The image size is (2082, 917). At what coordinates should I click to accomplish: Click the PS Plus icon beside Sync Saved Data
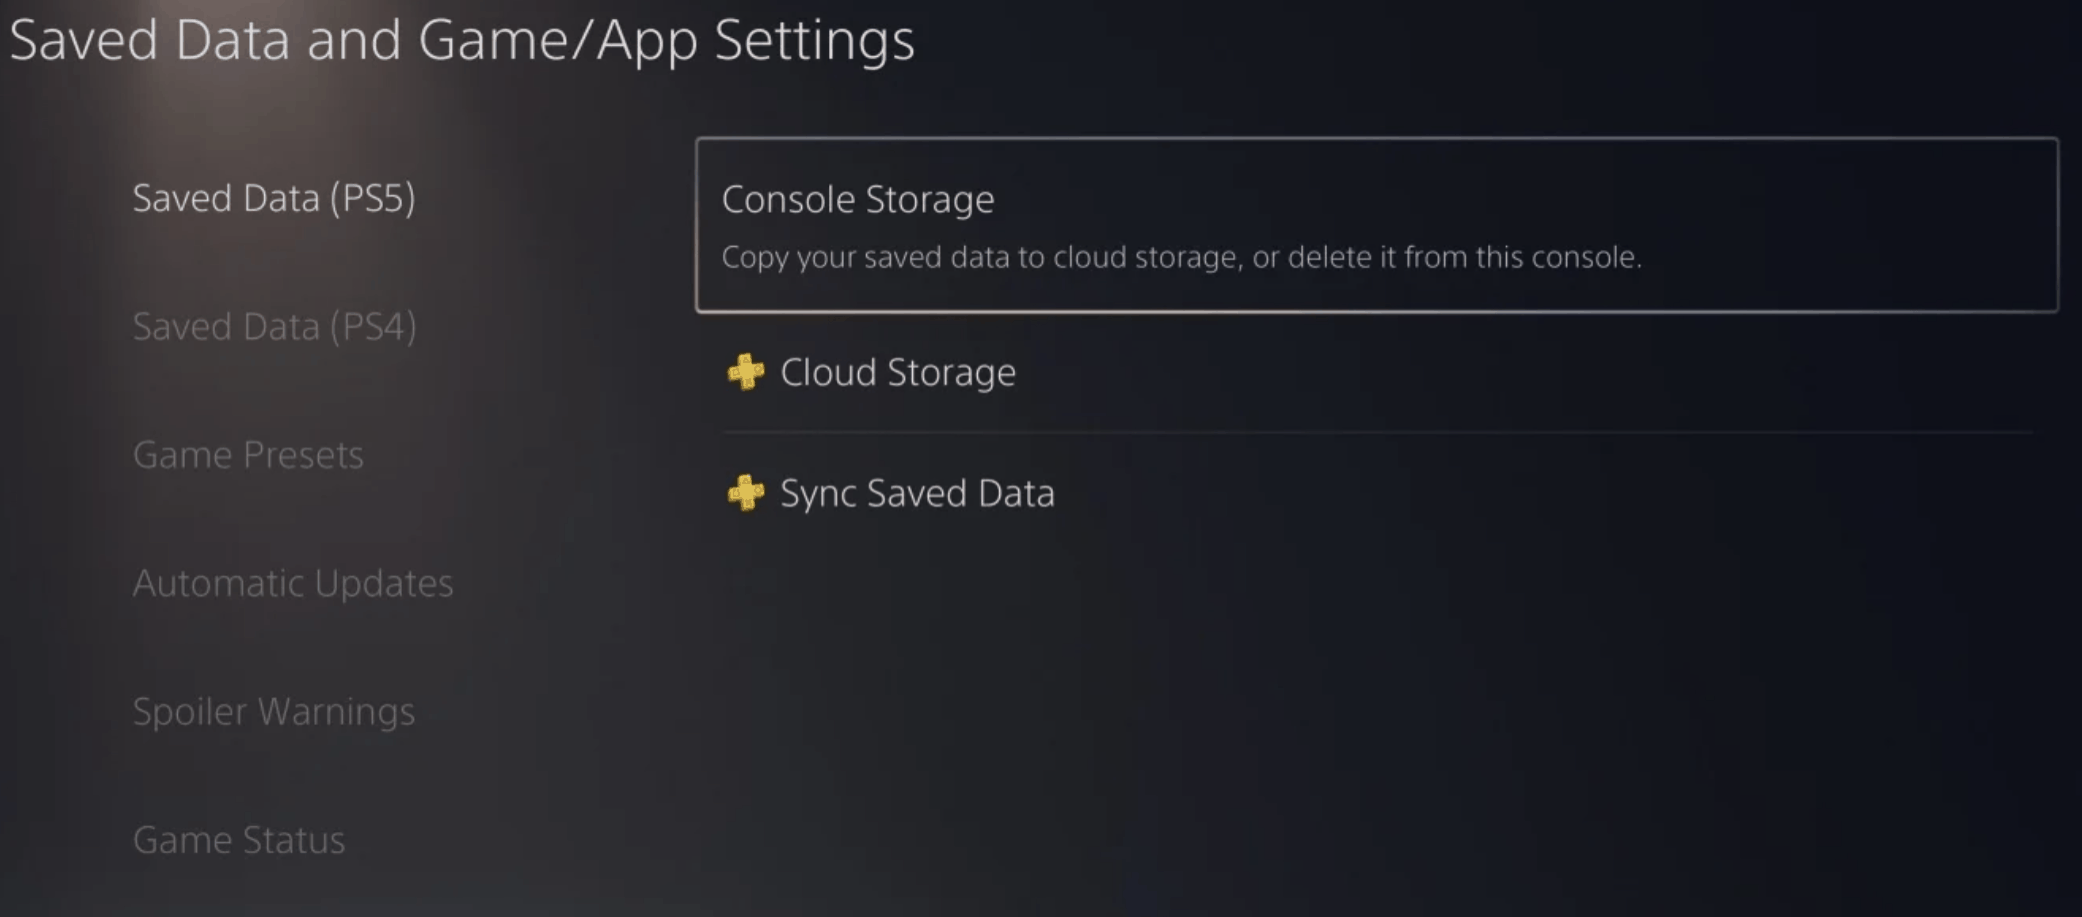tap(745, 493)
